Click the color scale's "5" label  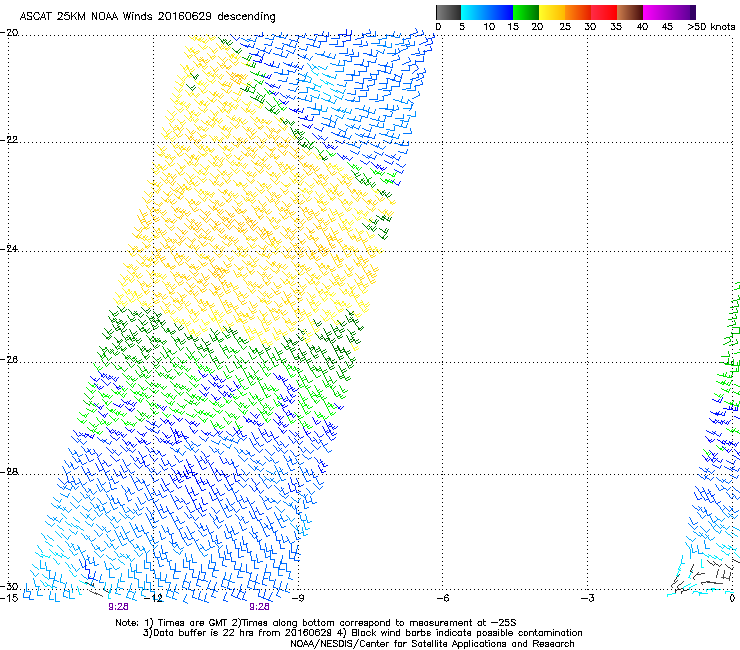click(x=462, y=27)
